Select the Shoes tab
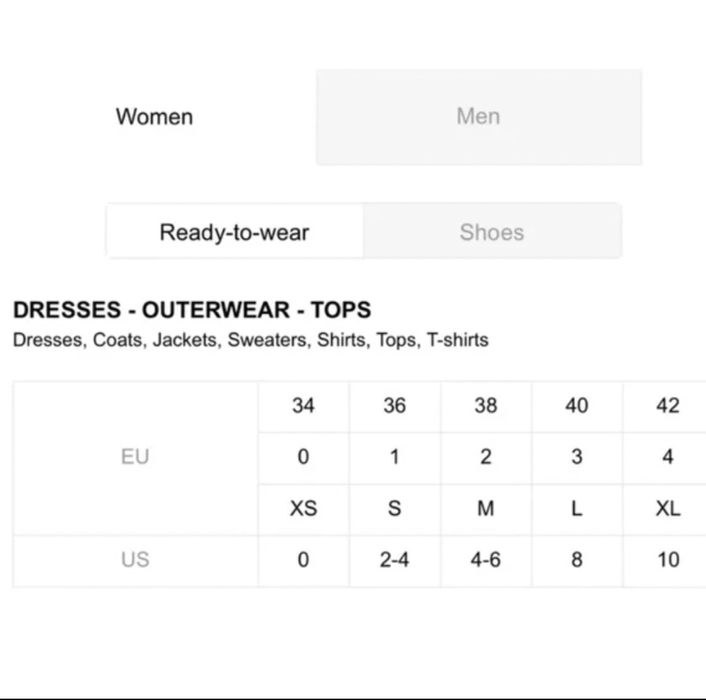Viewport: 706px width, 700px height. click(491, 232)
